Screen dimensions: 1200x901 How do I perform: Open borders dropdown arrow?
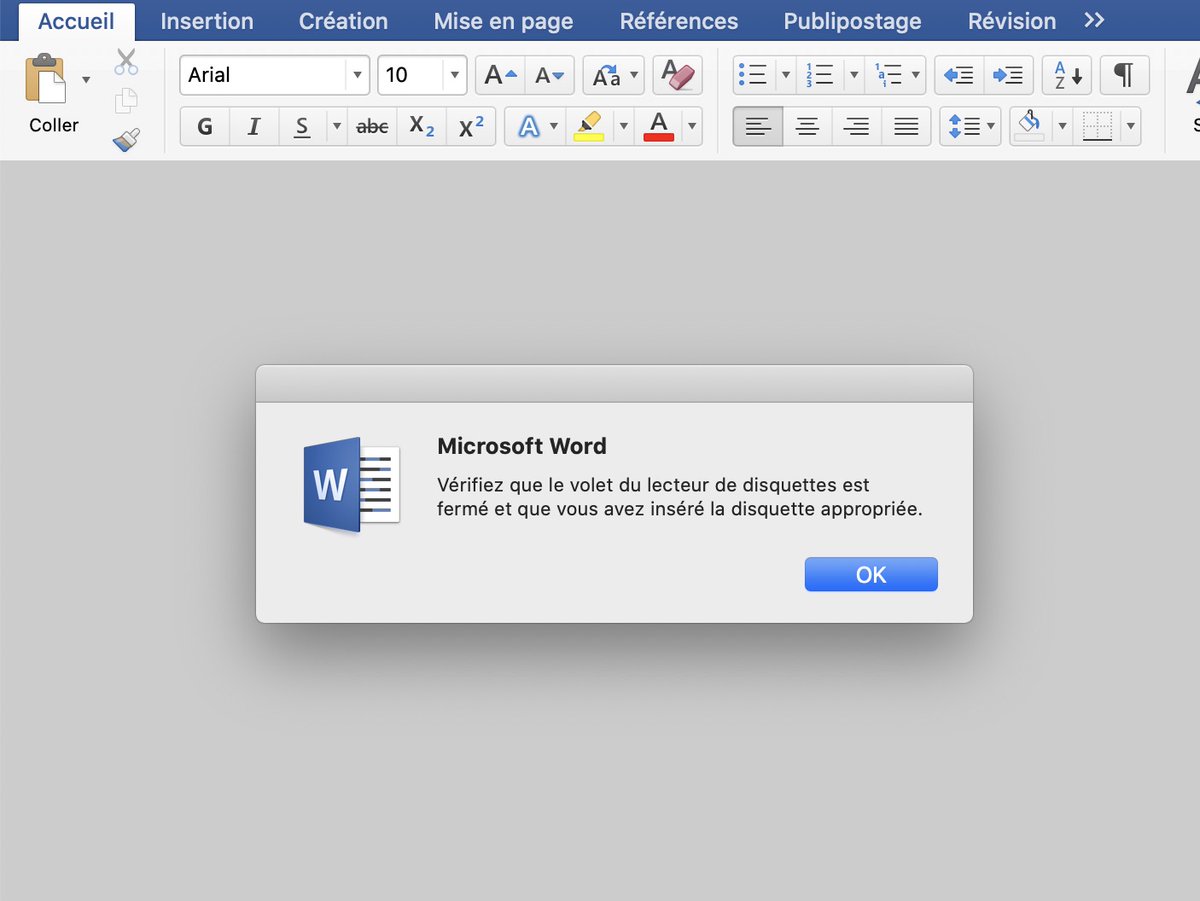[x=1131, y=127]
